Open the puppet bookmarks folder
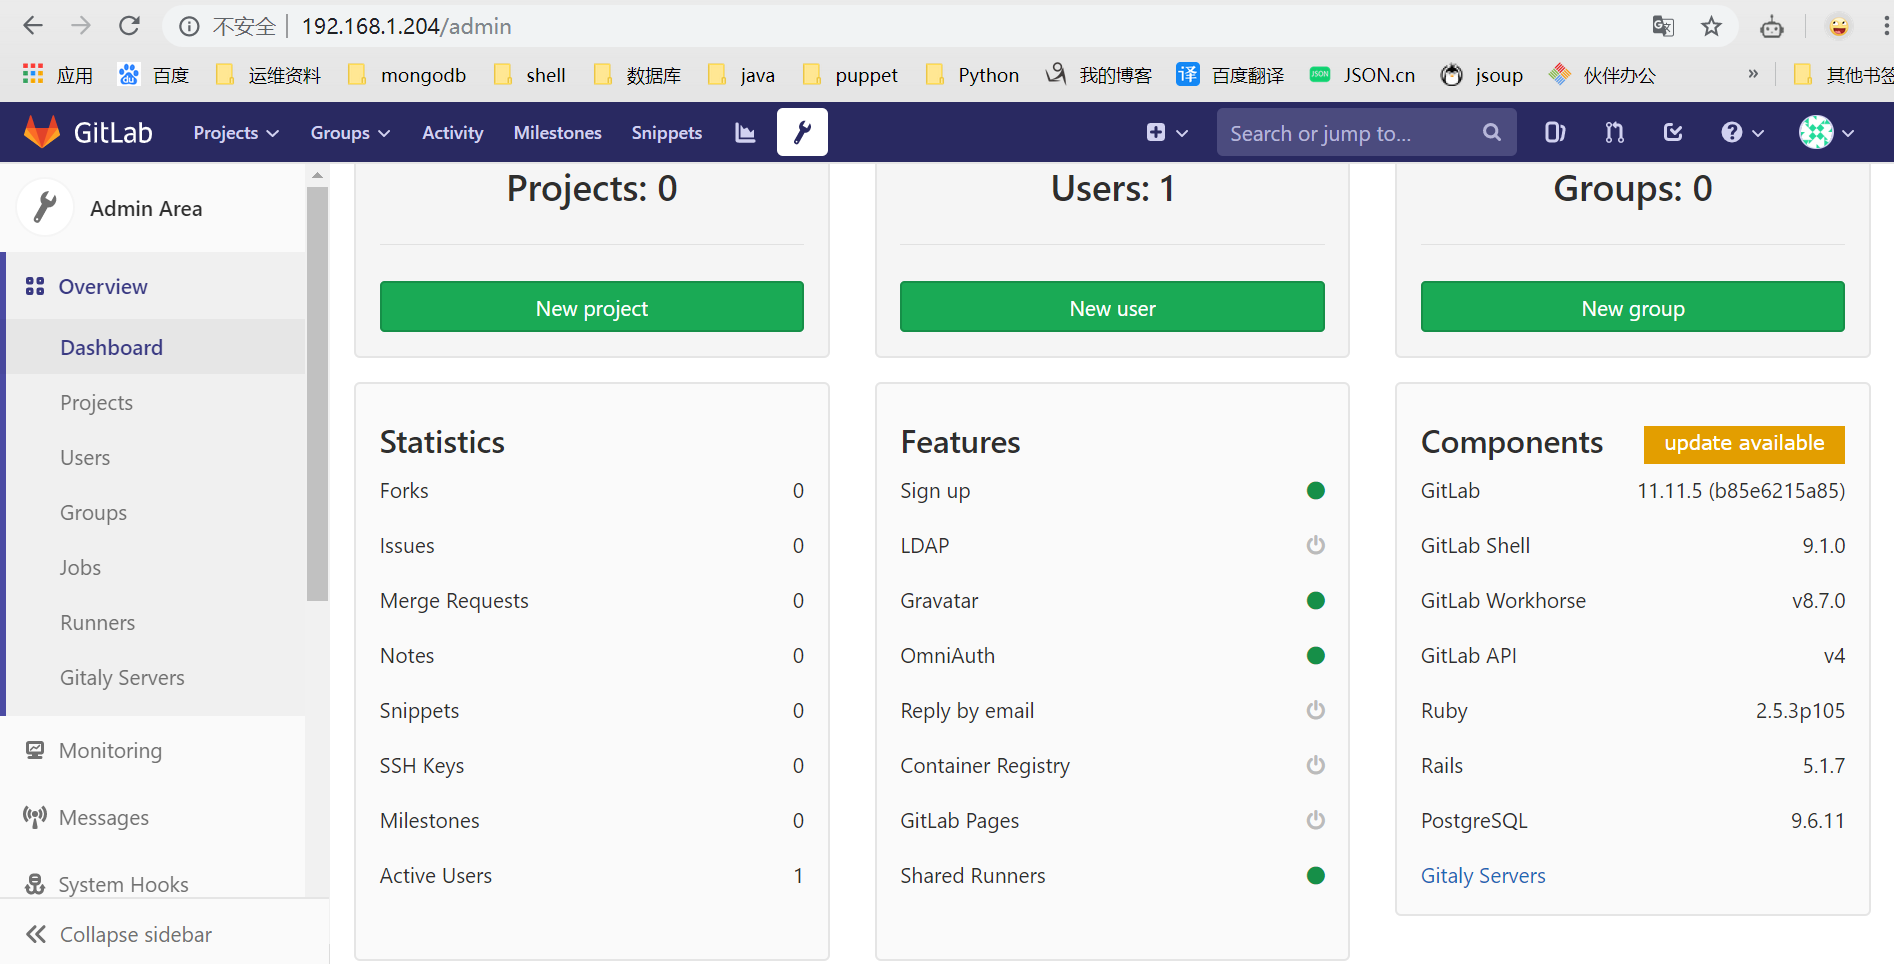1894x964 pixels. click(850, 75)
